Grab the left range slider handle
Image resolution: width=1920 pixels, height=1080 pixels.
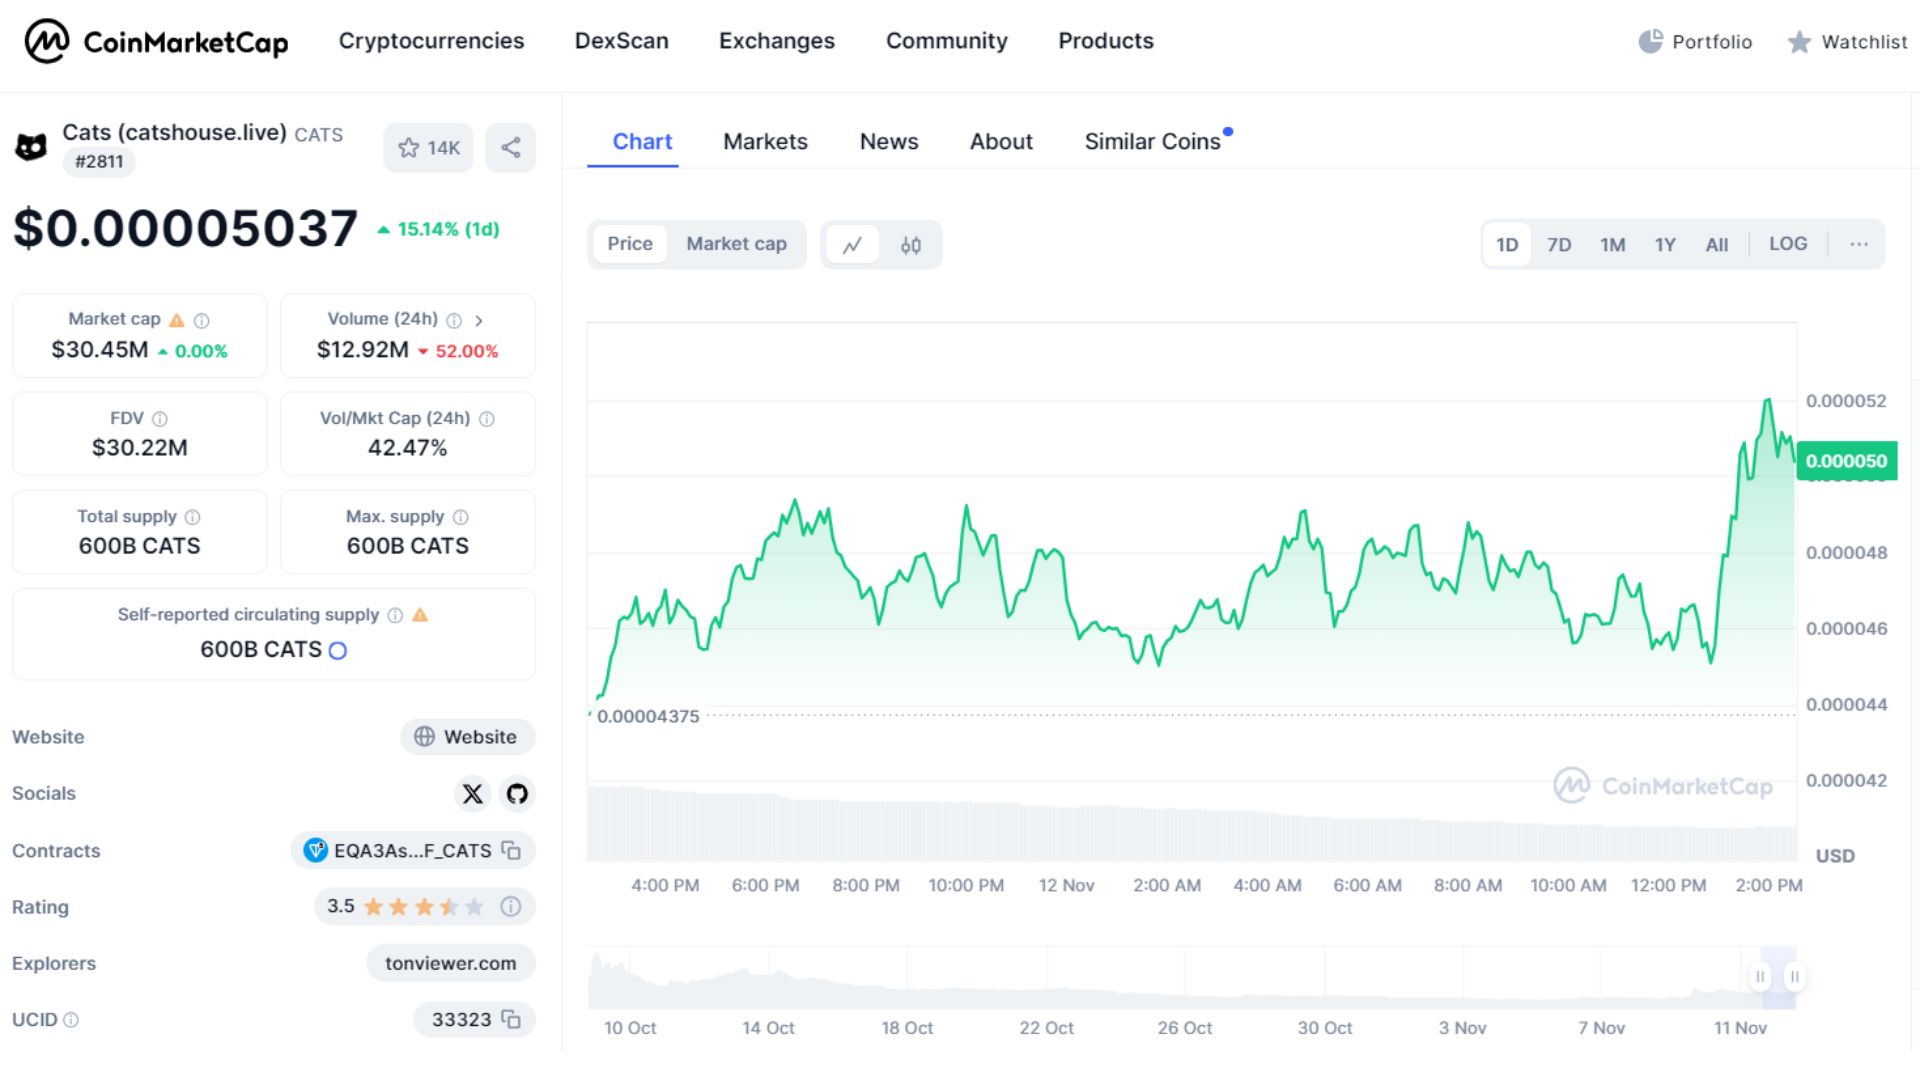click(1760, 977)
